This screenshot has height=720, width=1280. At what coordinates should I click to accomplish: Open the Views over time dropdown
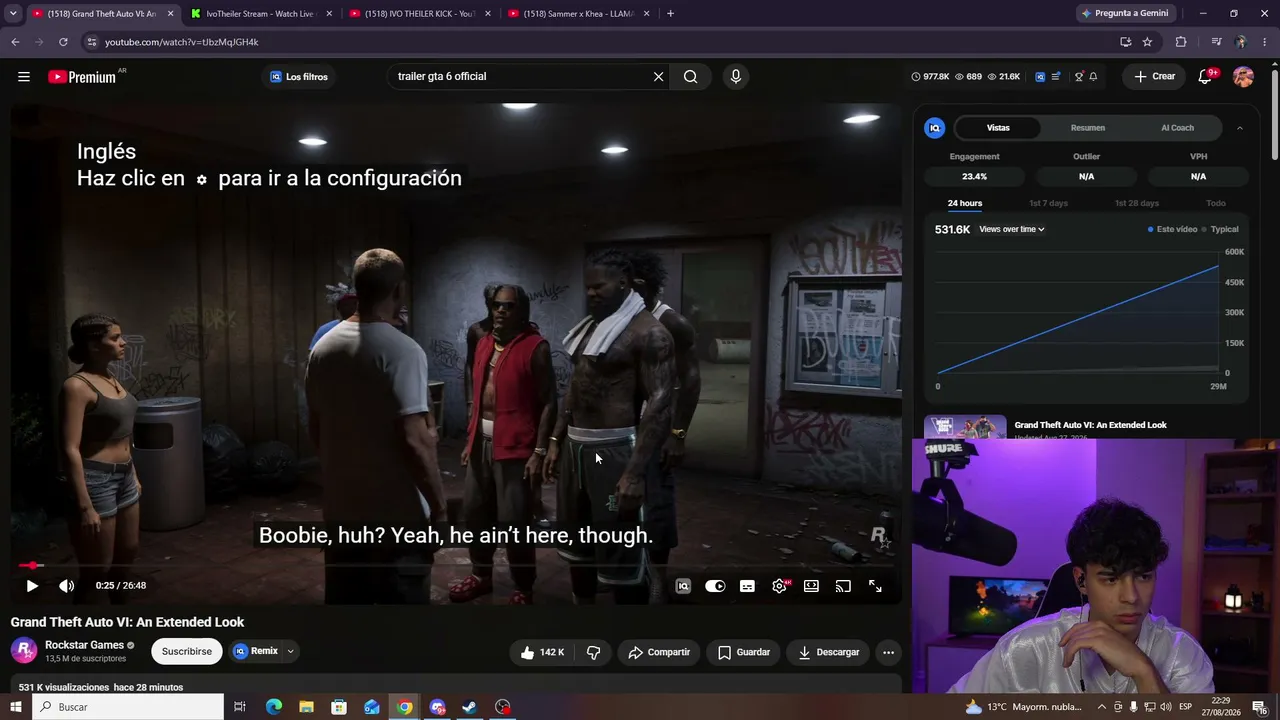1012,229
